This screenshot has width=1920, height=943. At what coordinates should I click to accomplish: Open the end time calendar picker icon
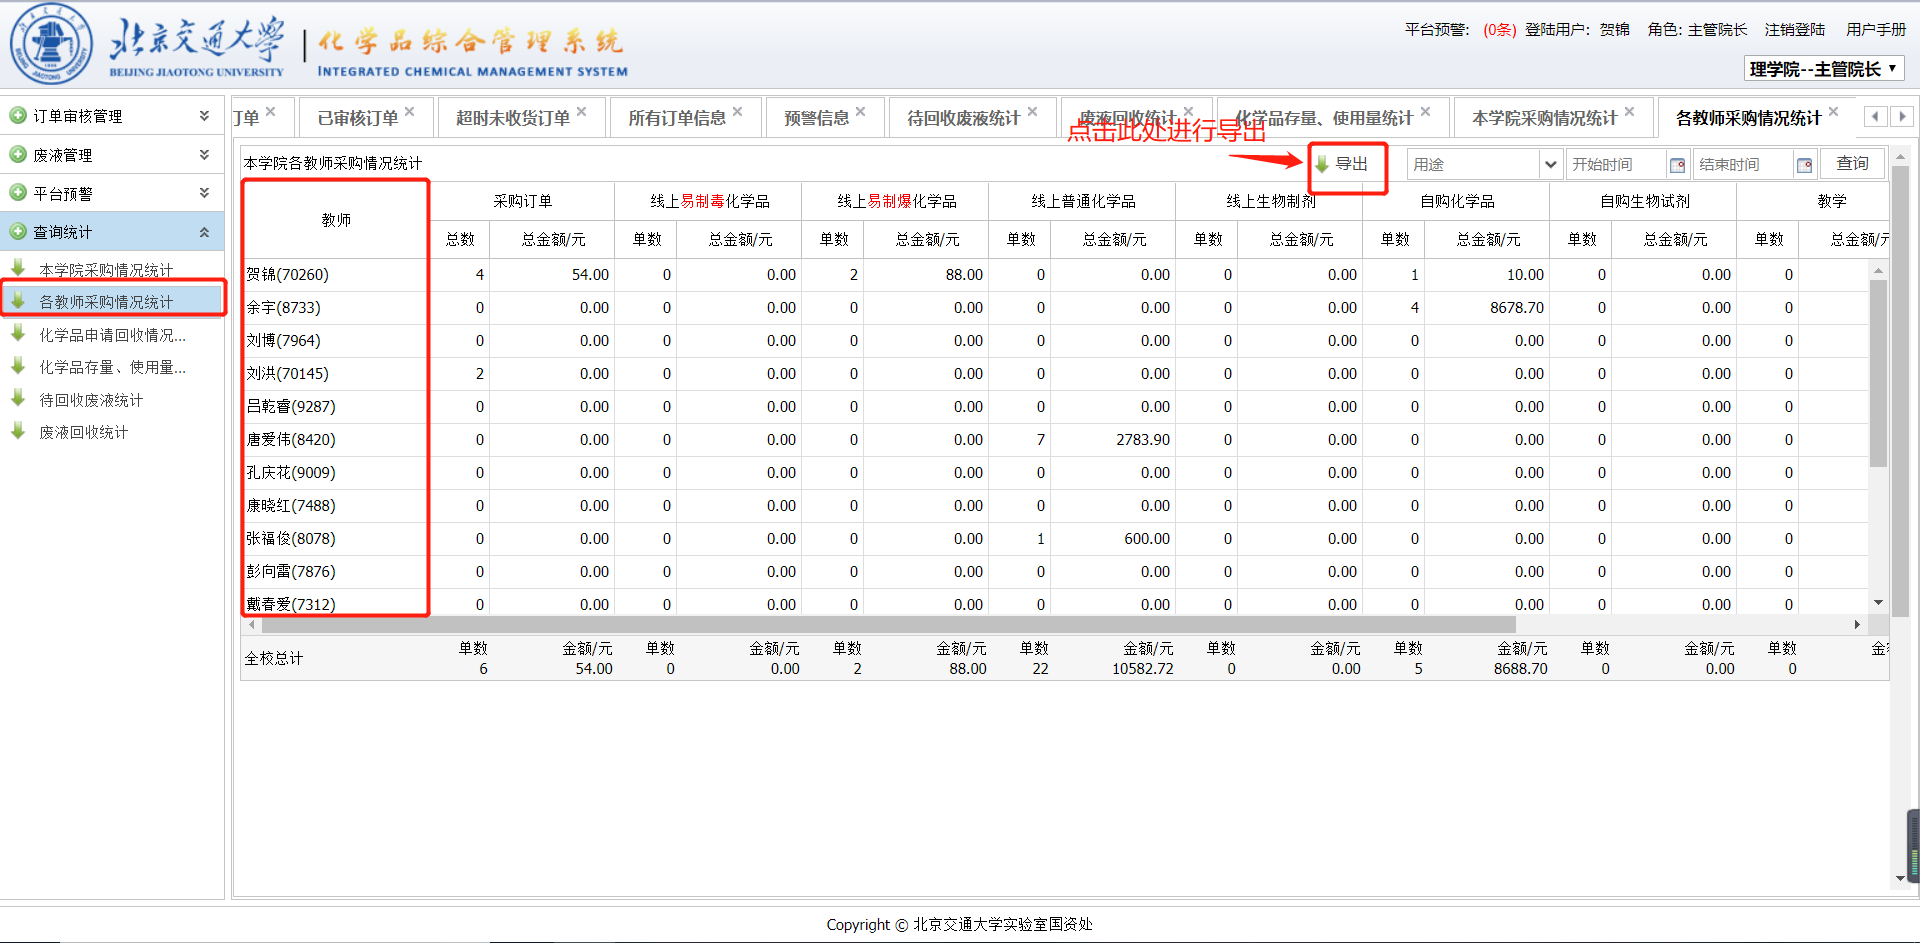(1804, 165)
